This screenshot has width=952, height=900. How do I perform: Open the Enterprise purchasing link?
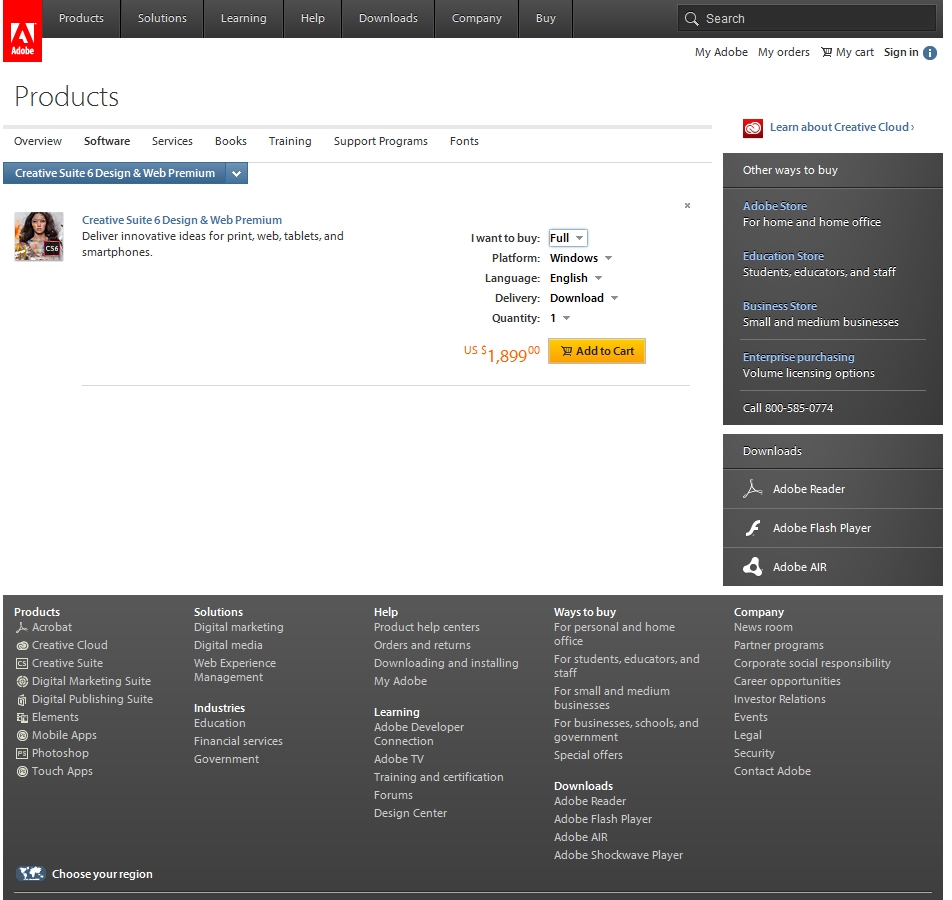click(x=798, y=357)
